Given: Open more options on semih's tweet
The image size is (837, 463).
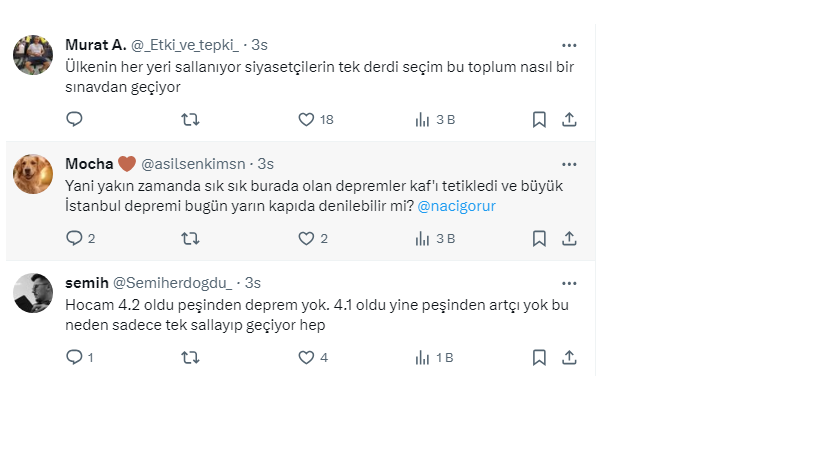Looking at the screenshot, I should [569, 283].
